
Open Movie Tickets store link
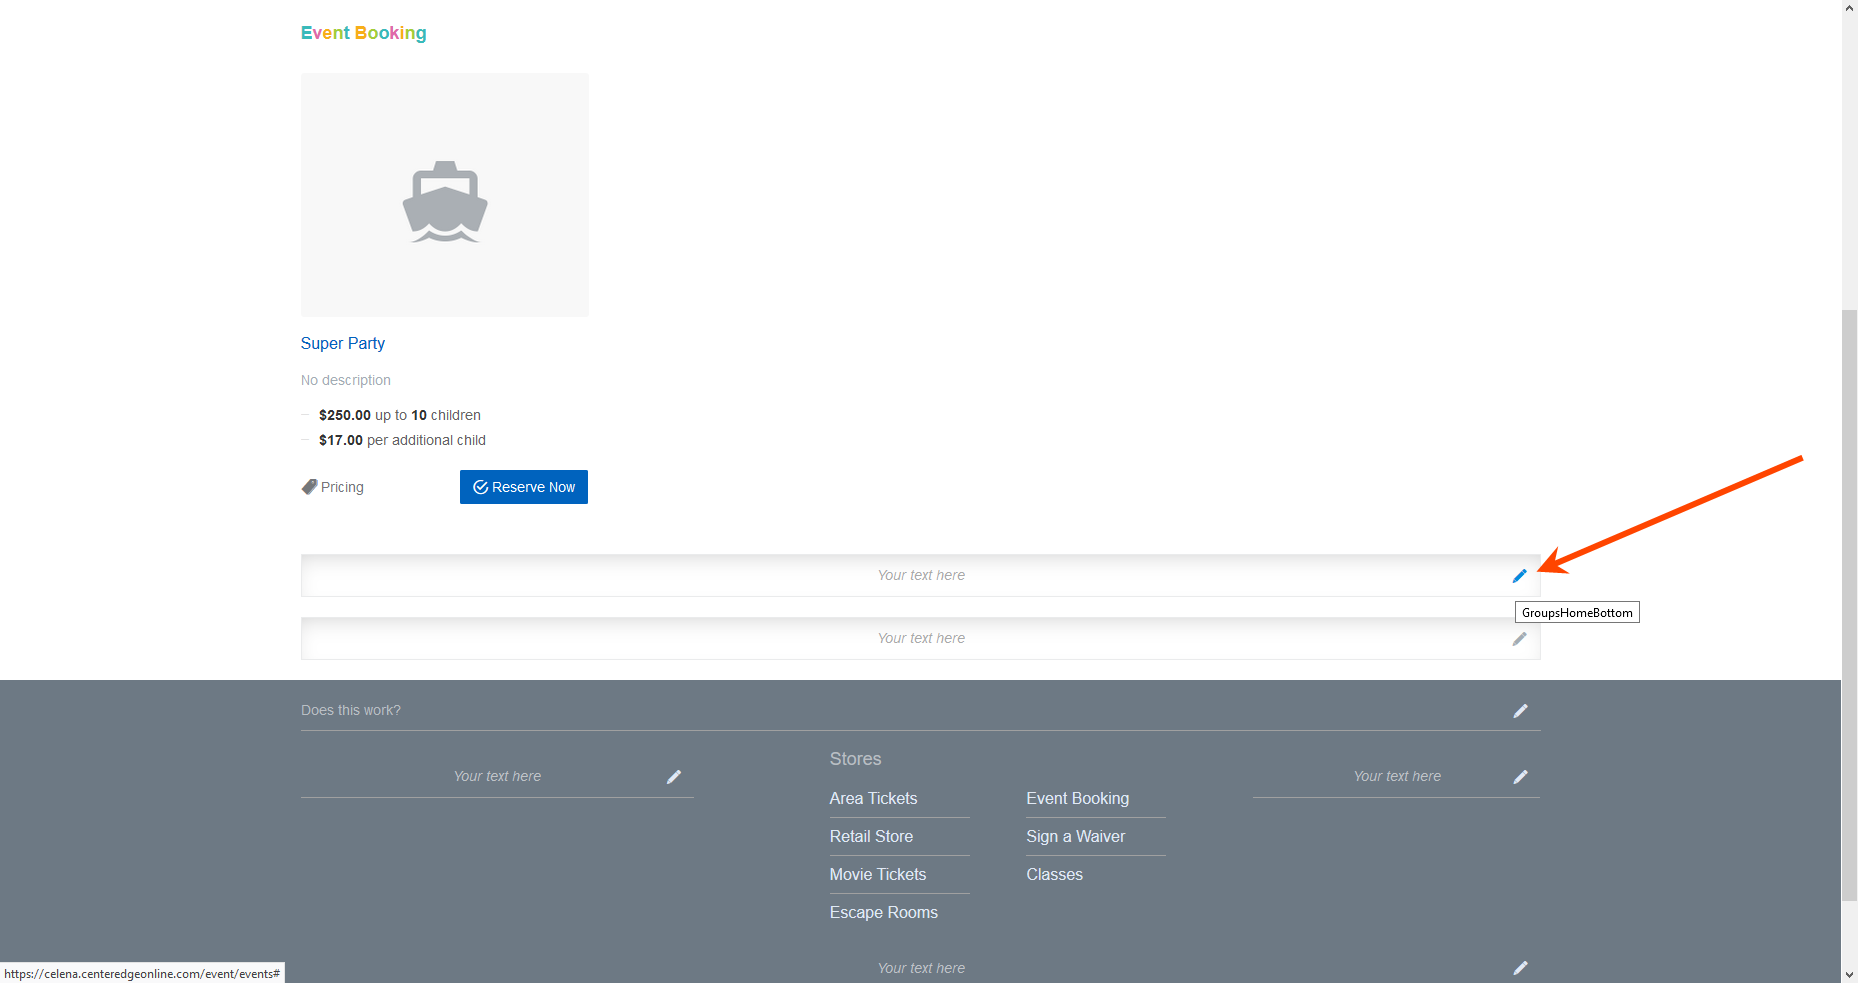[x=878, y=874]
